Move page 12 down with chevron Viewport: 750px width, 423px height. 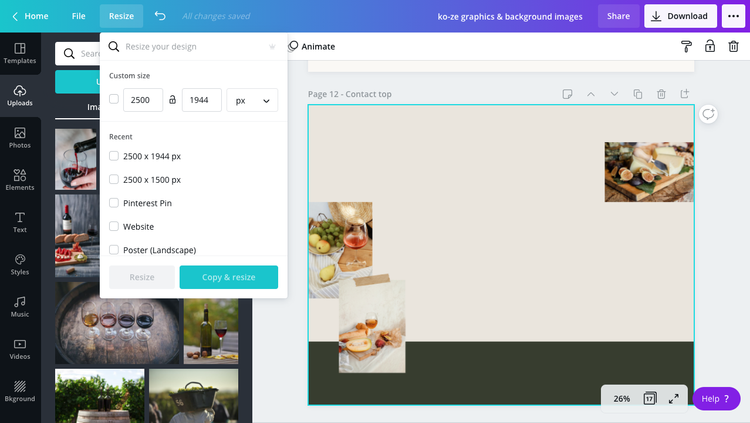(x=614, y=94)
